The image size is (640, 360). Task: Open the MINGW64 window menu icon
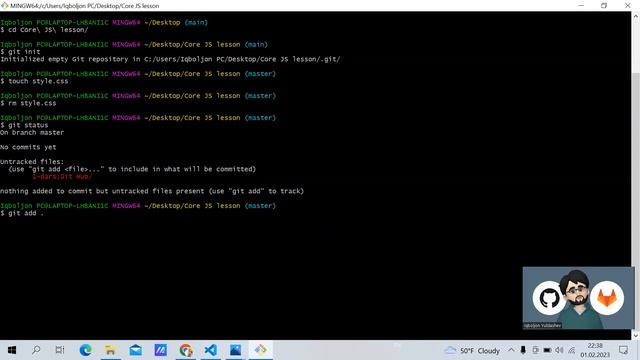tap(4, 6)
